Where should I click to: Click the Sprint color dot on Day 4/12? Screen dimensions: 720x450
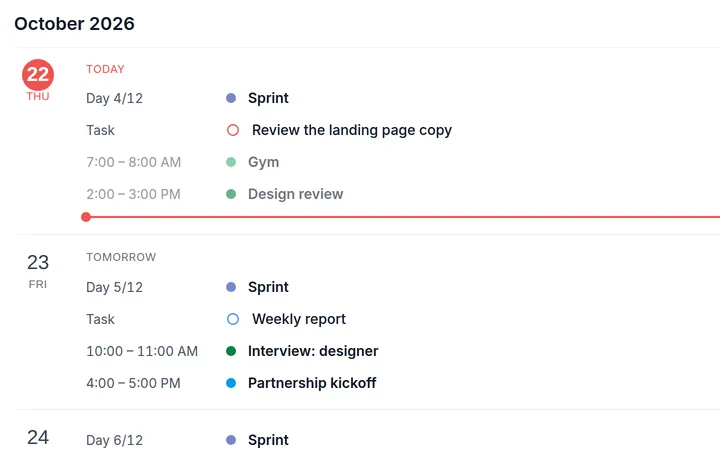click(x=231, y=98)
